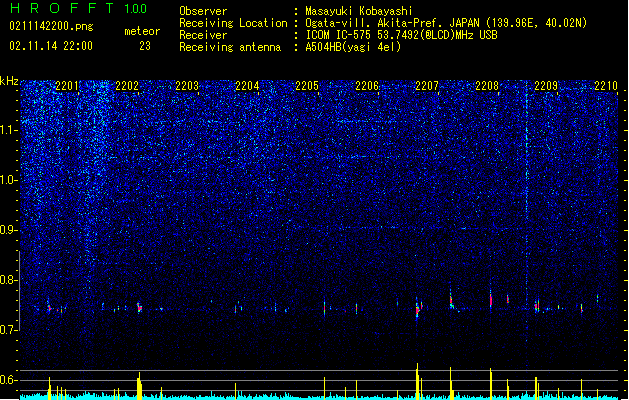Click the 2202 time marker

pos(127,86)
